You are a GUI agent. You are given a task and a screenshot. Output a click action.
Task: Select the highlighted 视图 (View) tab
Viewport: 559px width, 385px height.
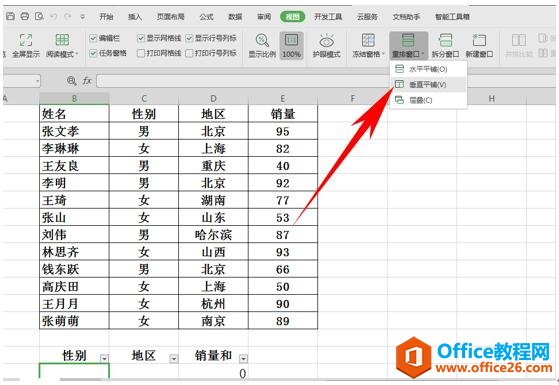292,16
